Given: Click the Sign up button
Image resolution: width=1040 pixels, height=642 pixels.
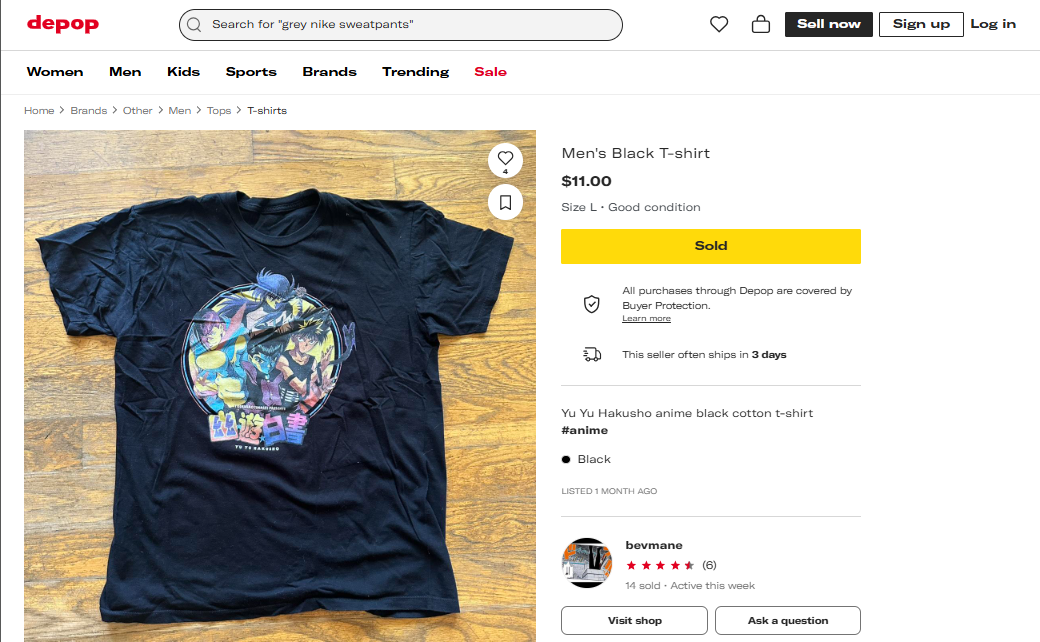Looking at the screenshot, I should 921,24.
